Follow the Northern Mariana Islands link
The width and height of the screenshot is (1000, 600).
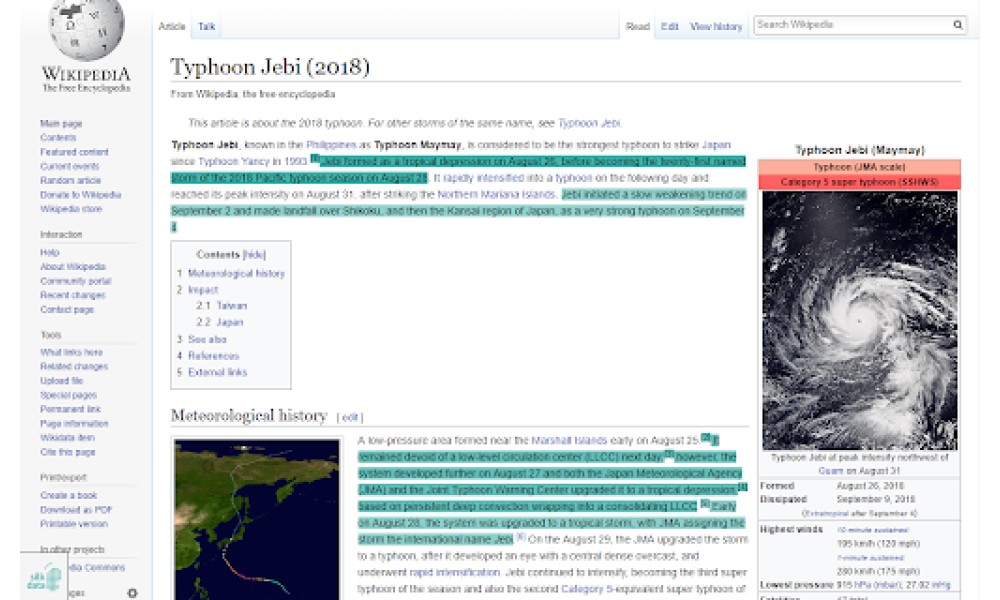496,194
